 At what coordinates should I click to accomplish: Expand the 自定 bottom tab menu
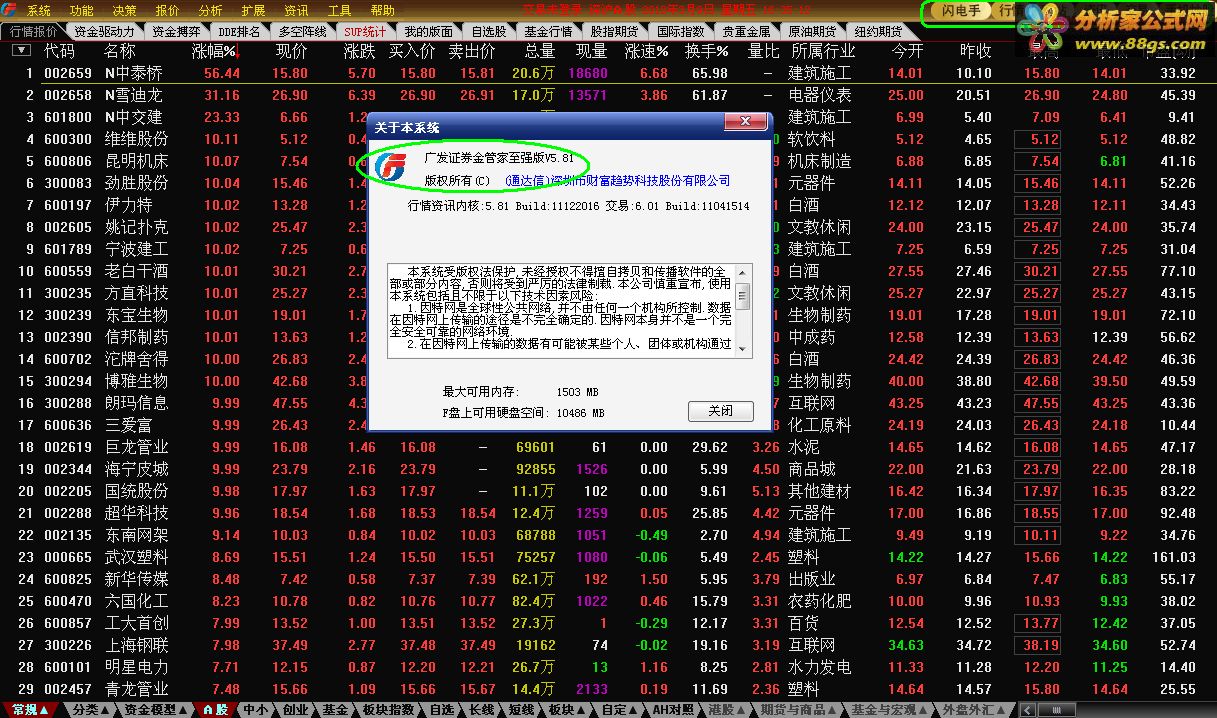coord(619,709)
